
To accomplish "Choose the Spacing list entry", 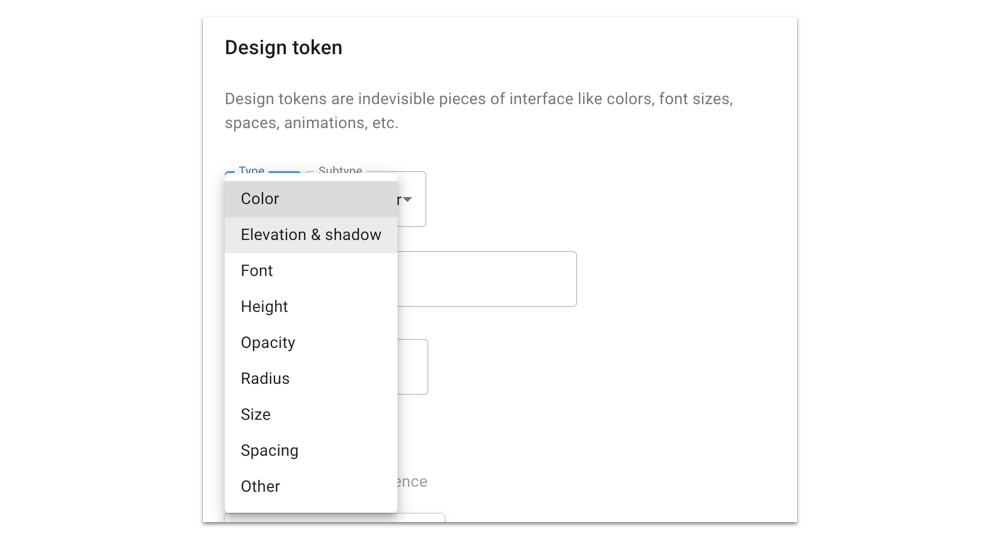I will [x=269, y=451].
